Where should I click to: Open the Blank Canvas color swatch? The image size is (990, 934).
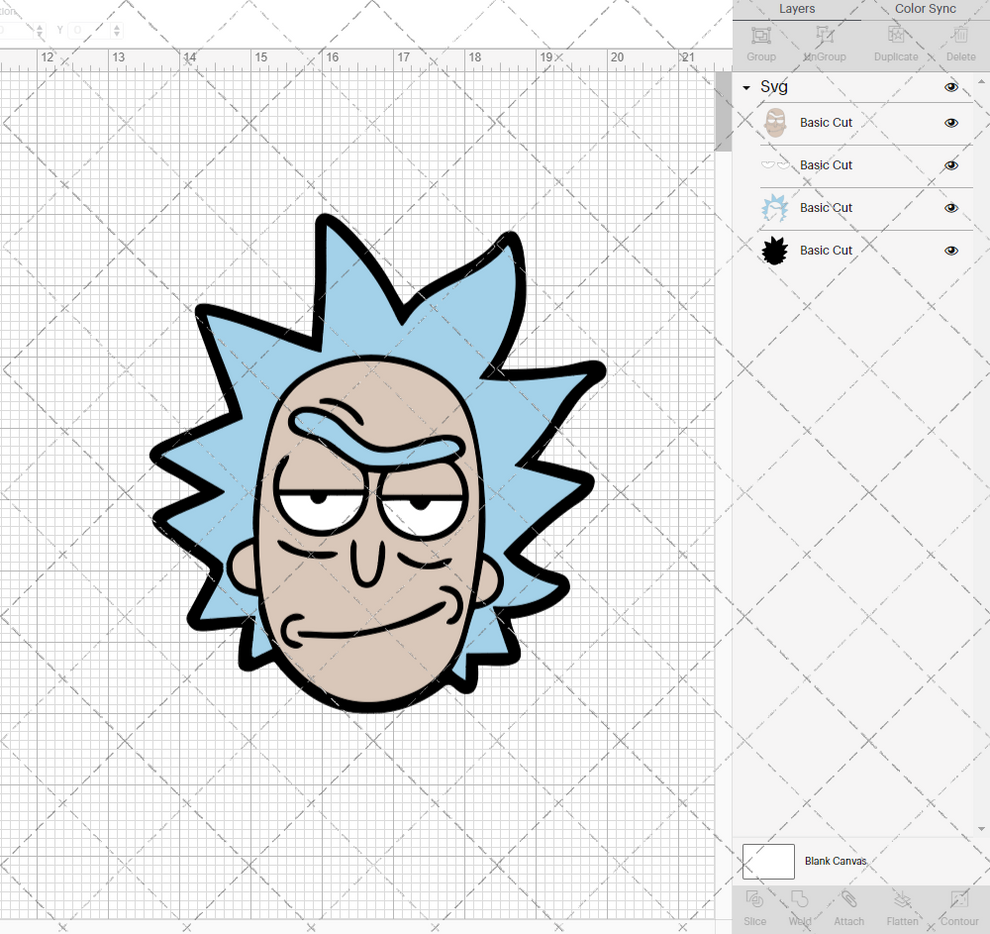click(767, 861)
